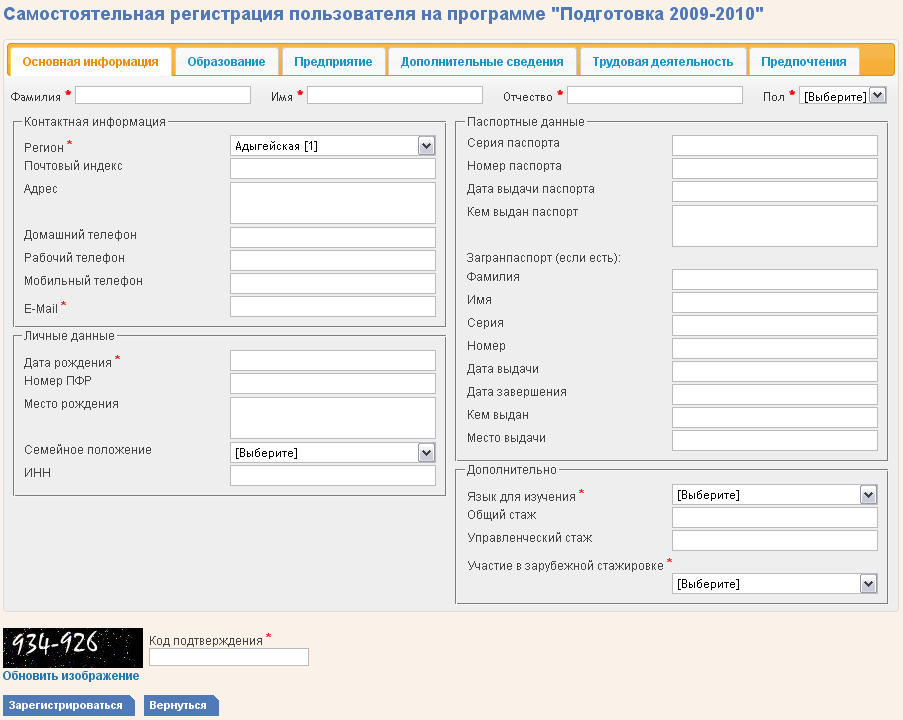Click the Вернуться button

click(x=181, y=705)
